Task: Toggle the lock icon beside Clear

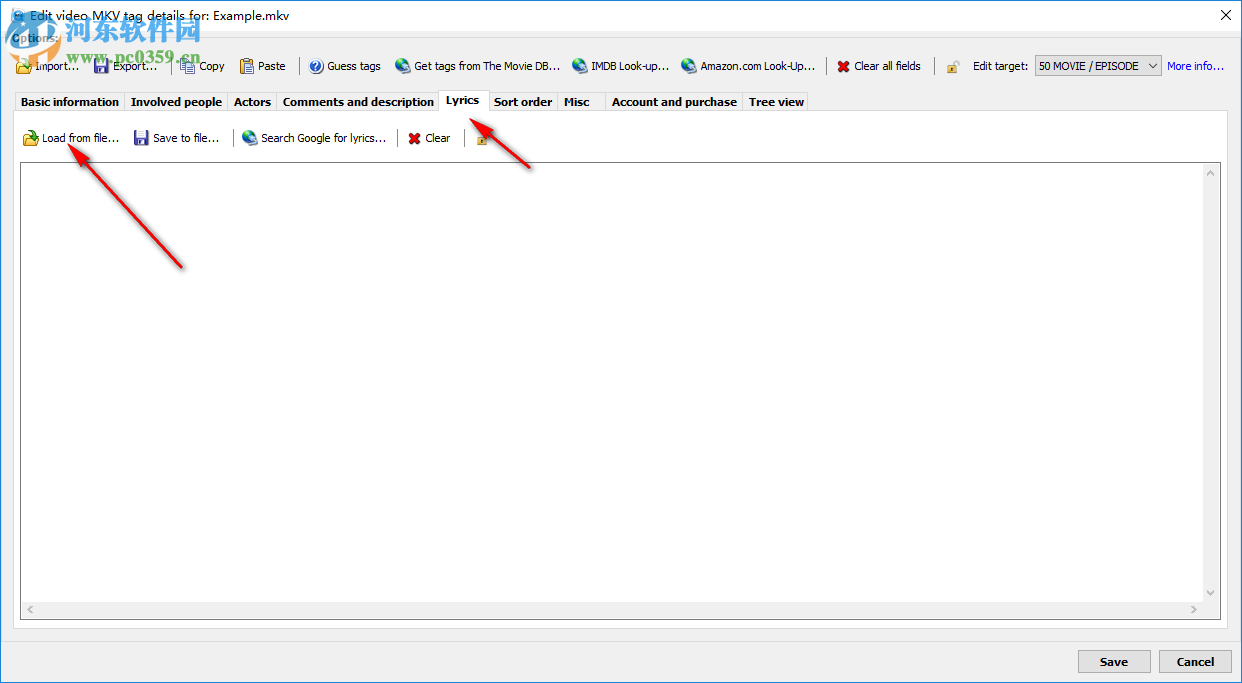Action: [x=481, y=138]
